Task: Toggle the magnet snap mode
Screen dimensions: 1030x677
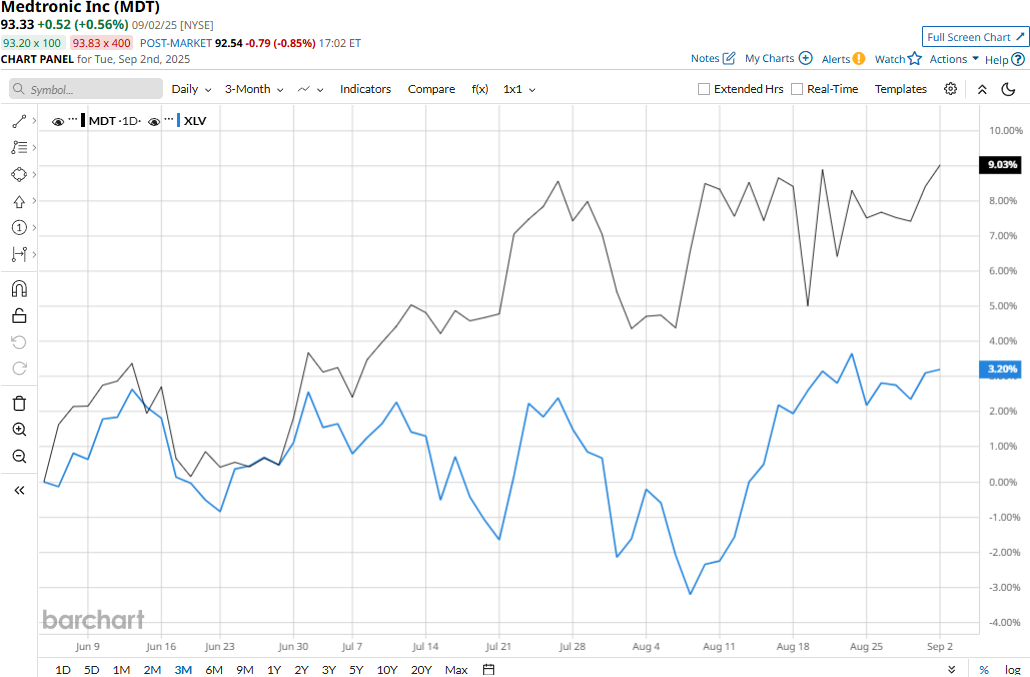Action: click(19, 289)
